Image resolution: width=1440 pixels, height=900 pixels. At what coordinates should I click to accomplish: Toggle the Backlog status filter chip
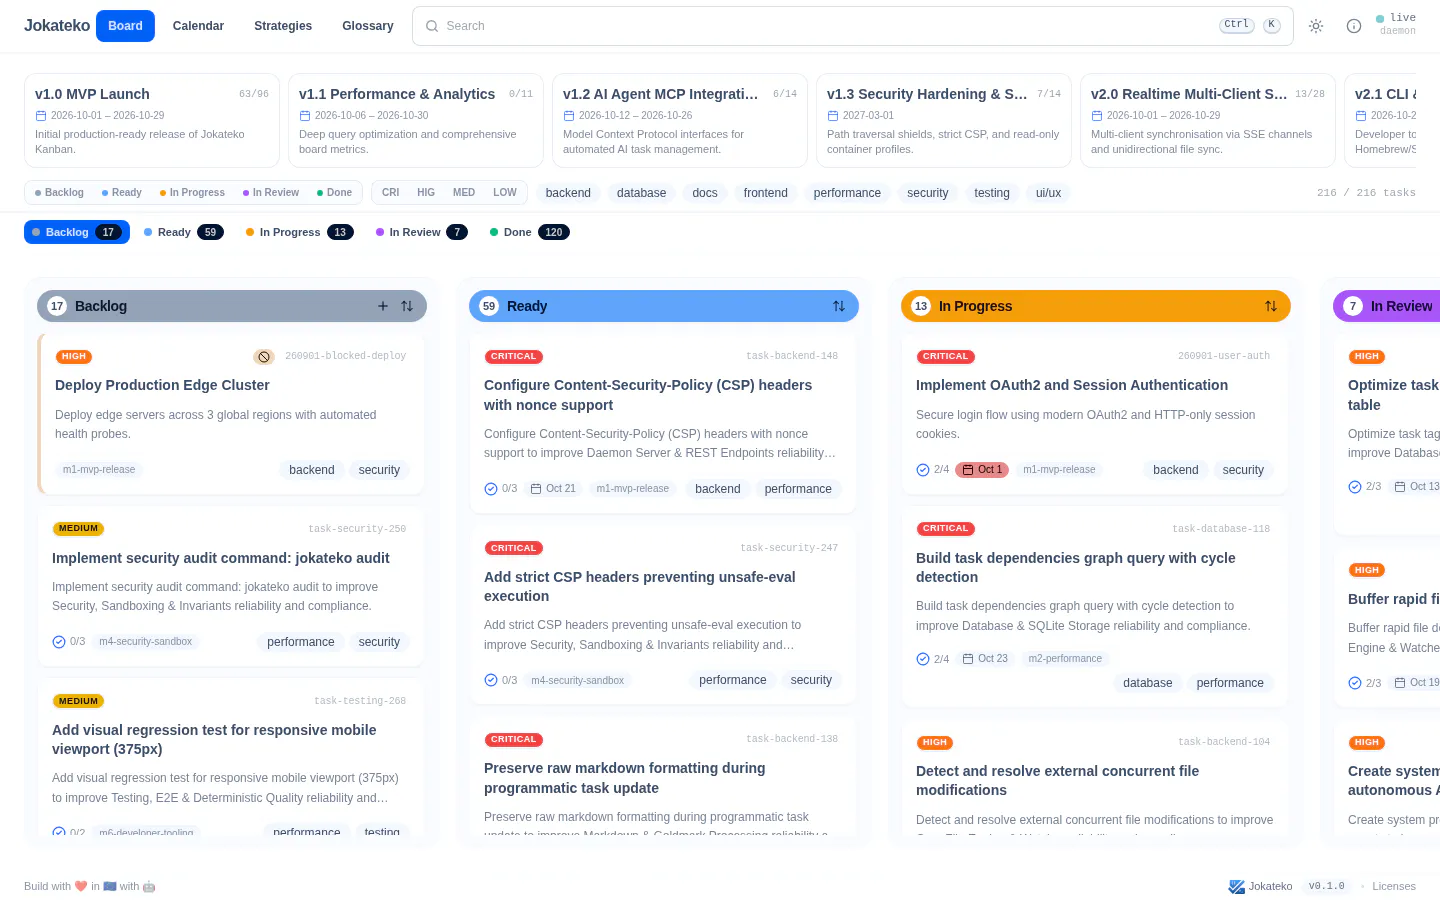coord(59,193)
